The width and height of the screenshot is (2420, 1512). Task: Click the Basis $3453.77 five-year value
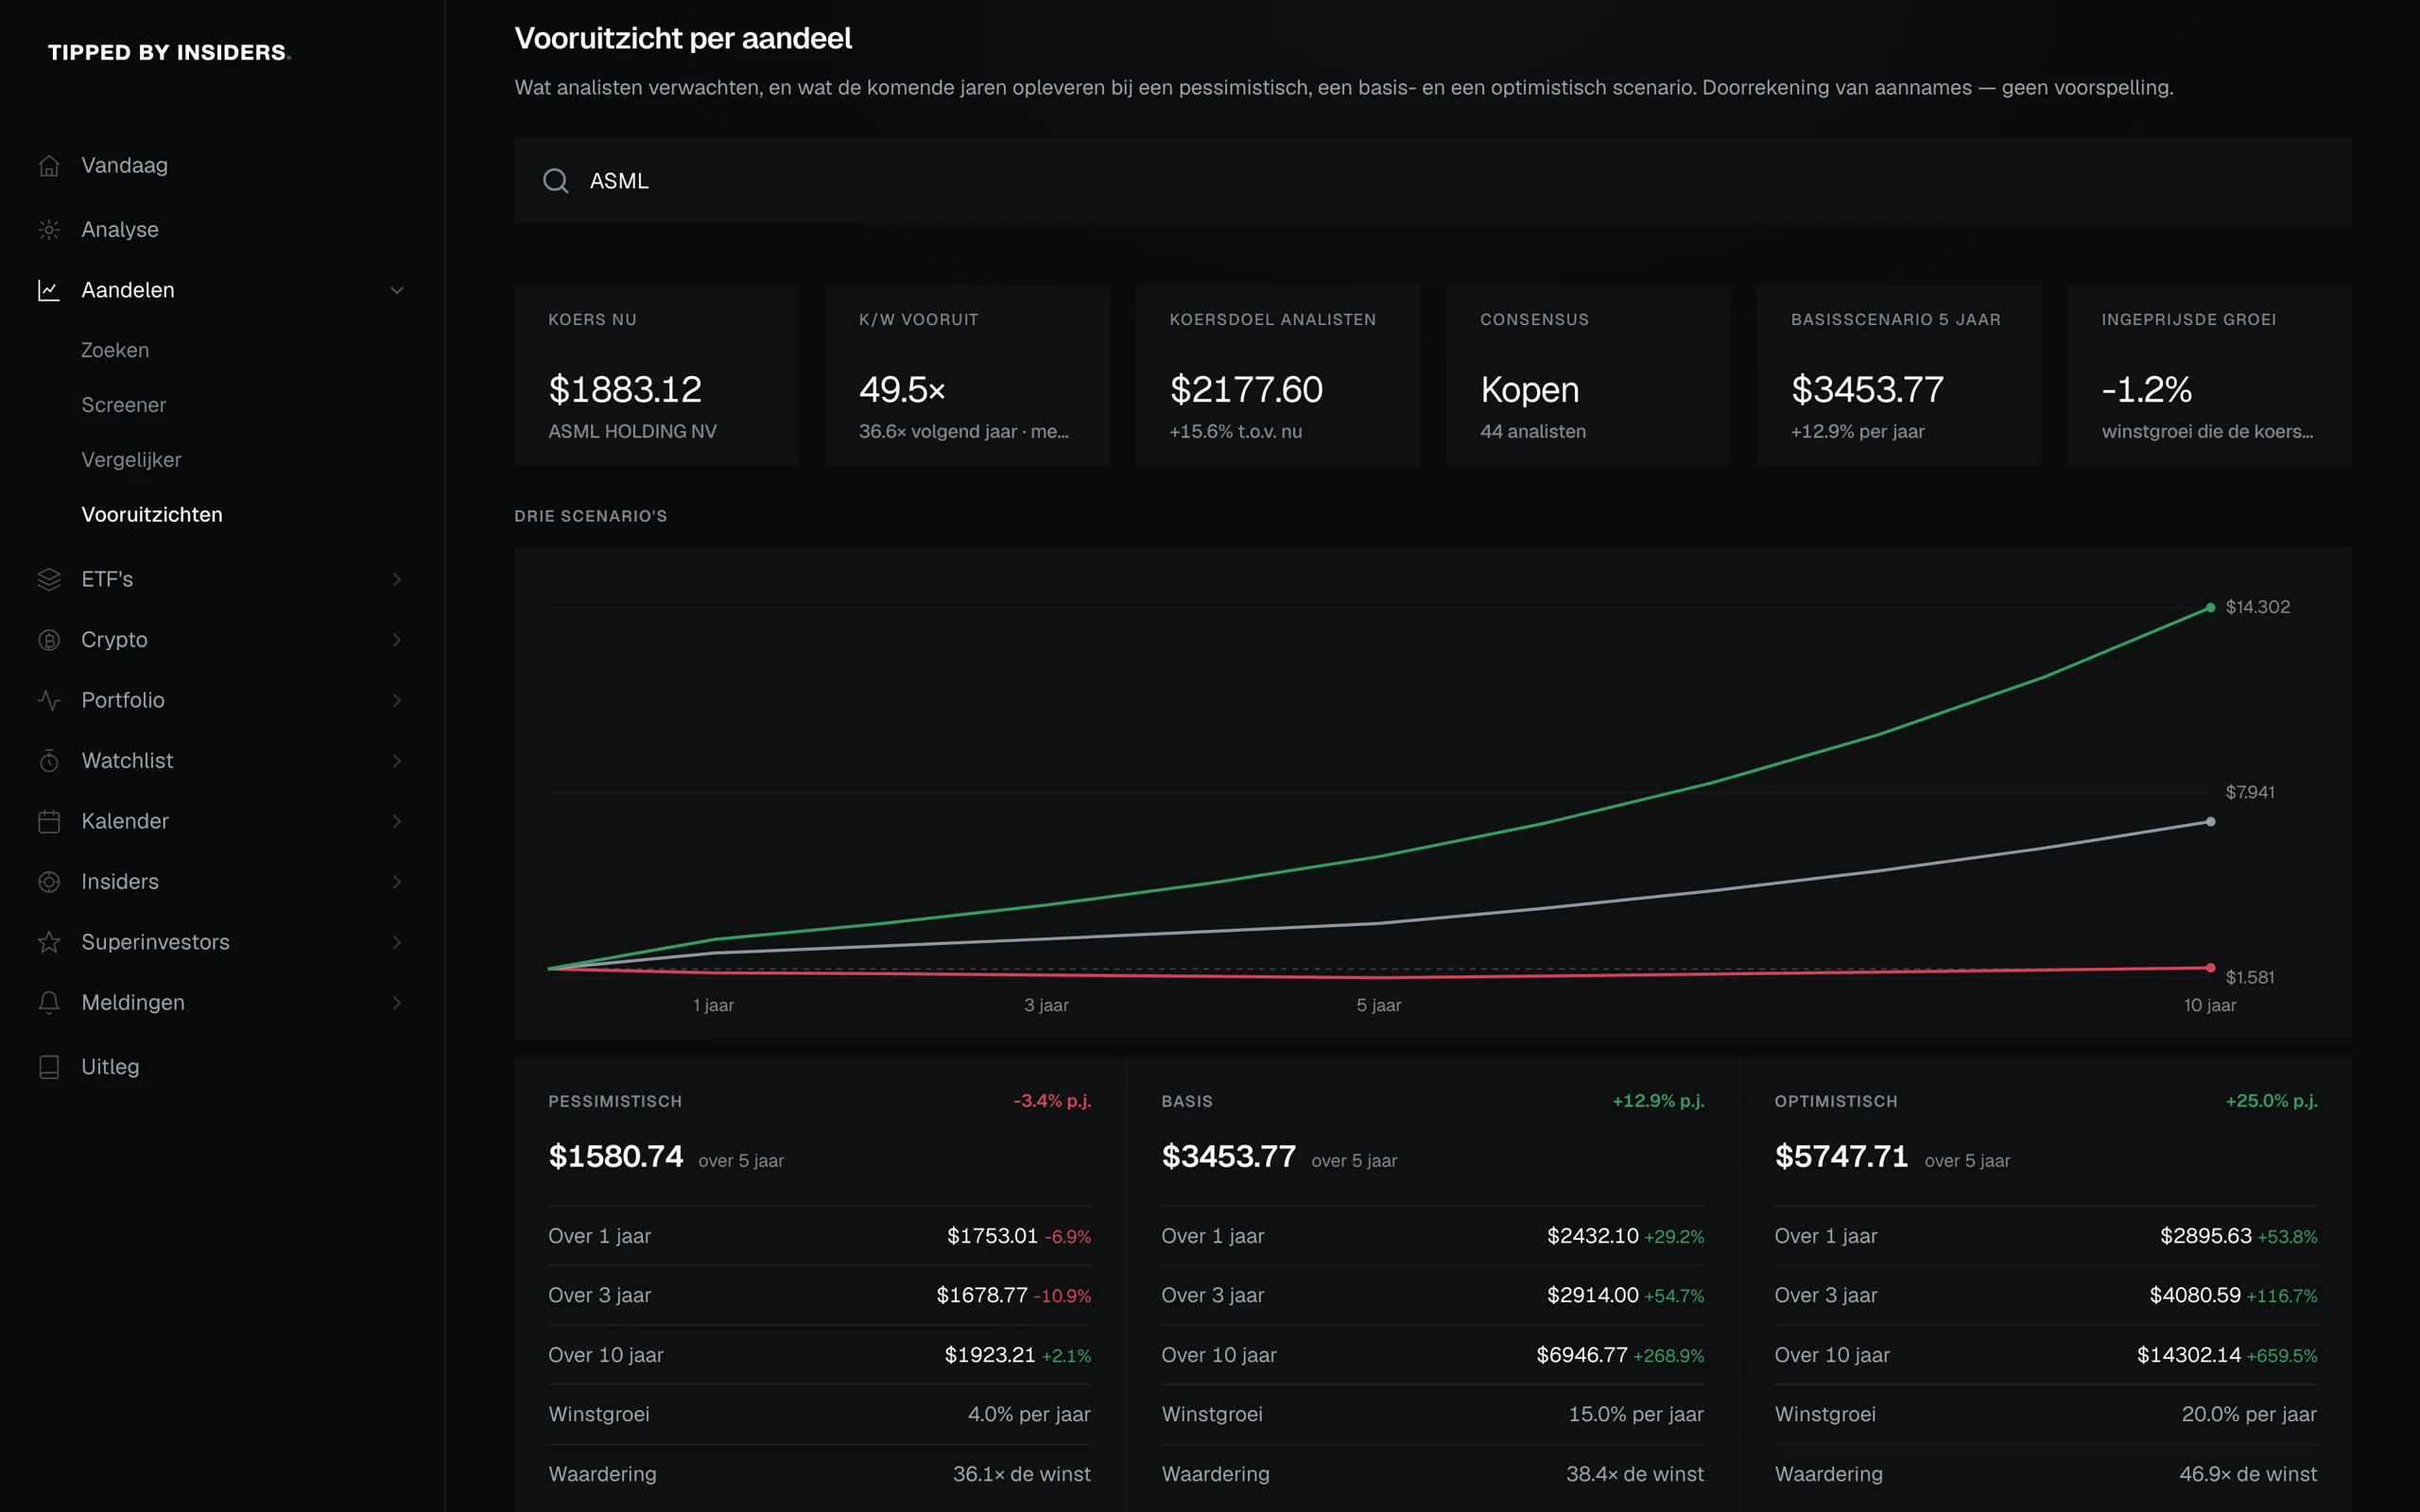[1228, 1157]
